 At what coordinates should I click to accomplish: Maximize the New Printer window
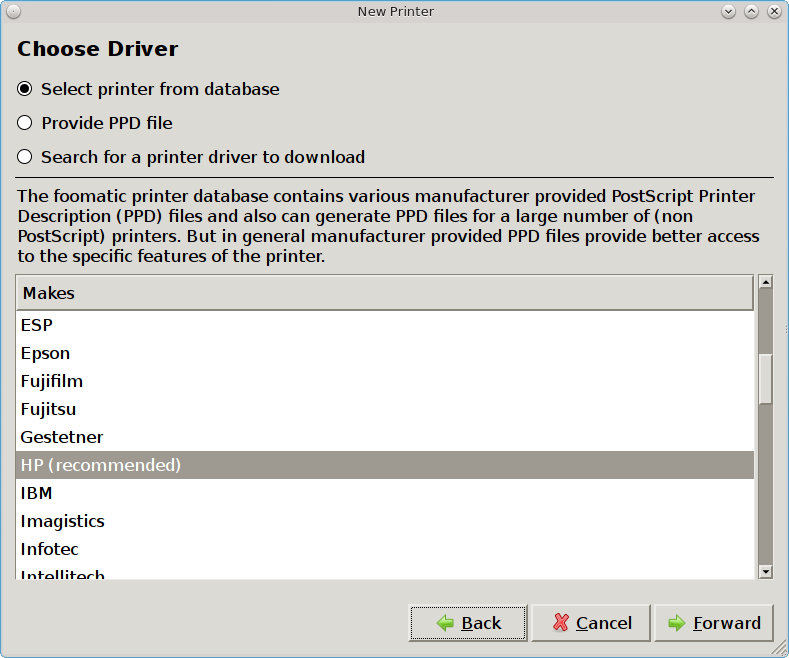751,11
